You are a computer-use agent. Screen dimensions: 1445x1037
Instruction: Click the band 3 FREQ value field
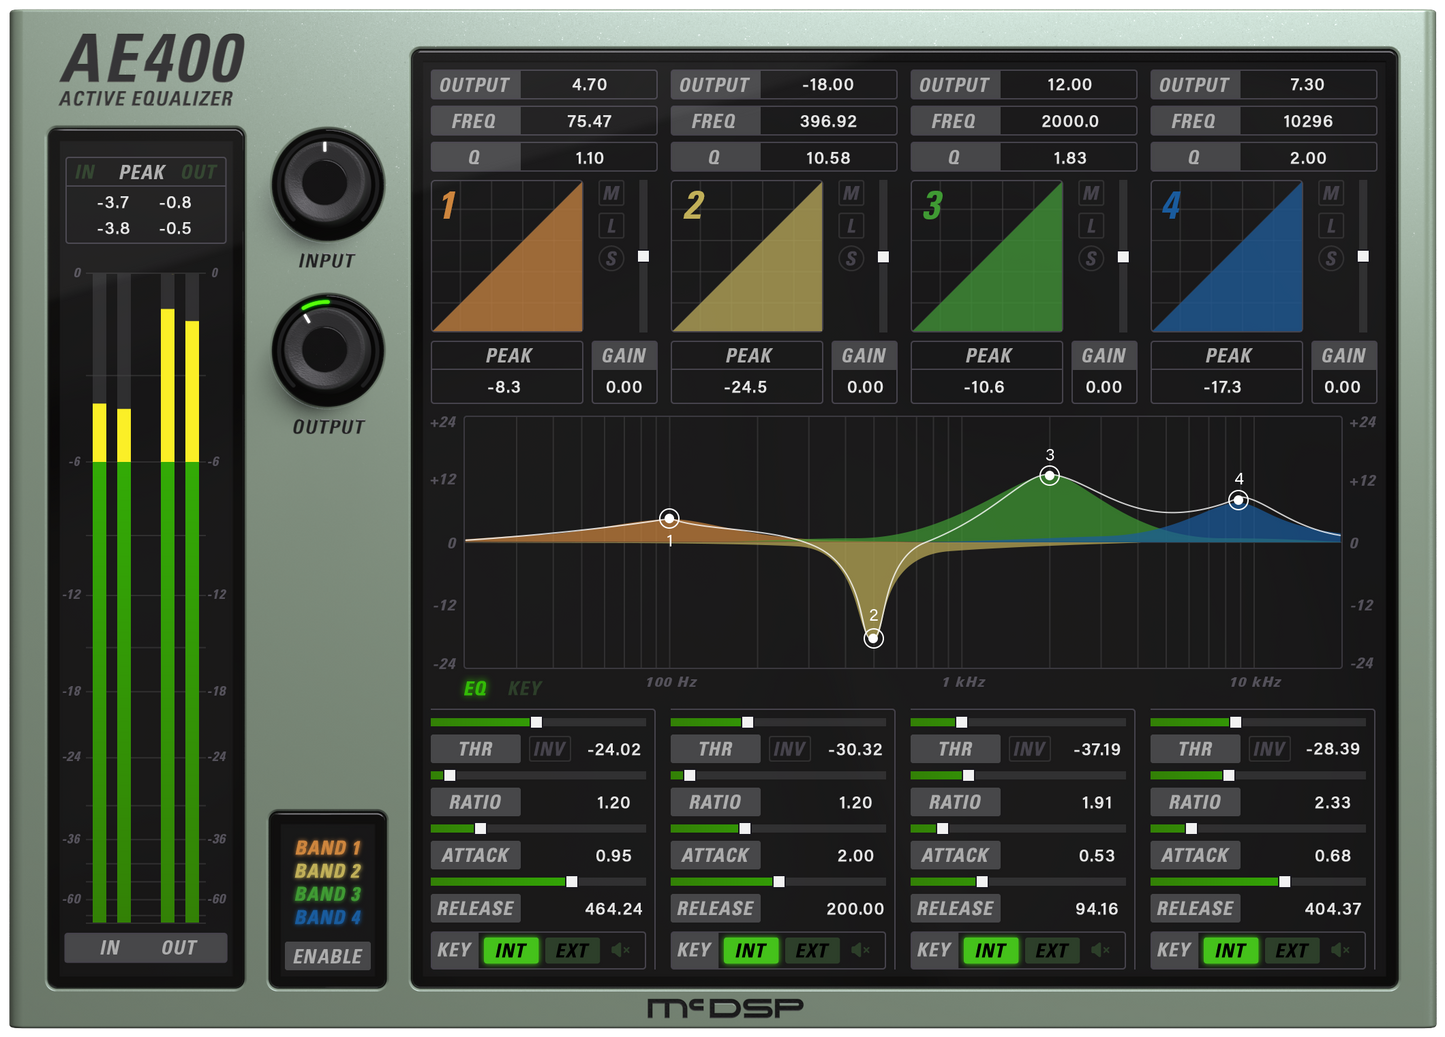pos(1068,120)
